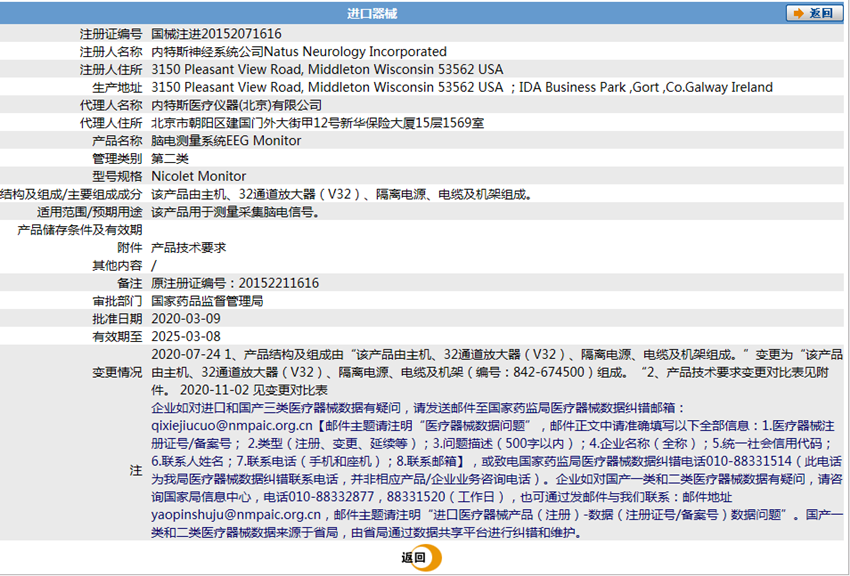Click the management category value "第二类"
Screen dimensions: 850x576
(170, 159)
